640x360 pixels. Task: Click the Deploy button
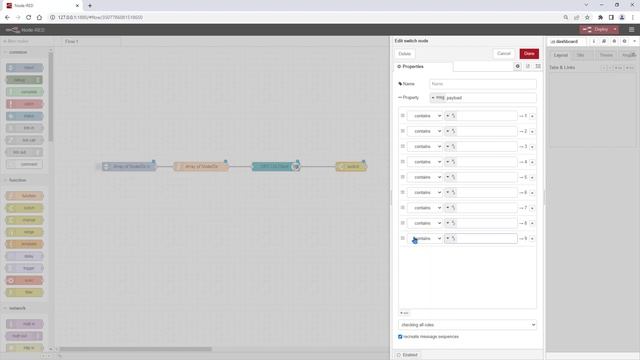pyautogui.click(x=596, y=29)
